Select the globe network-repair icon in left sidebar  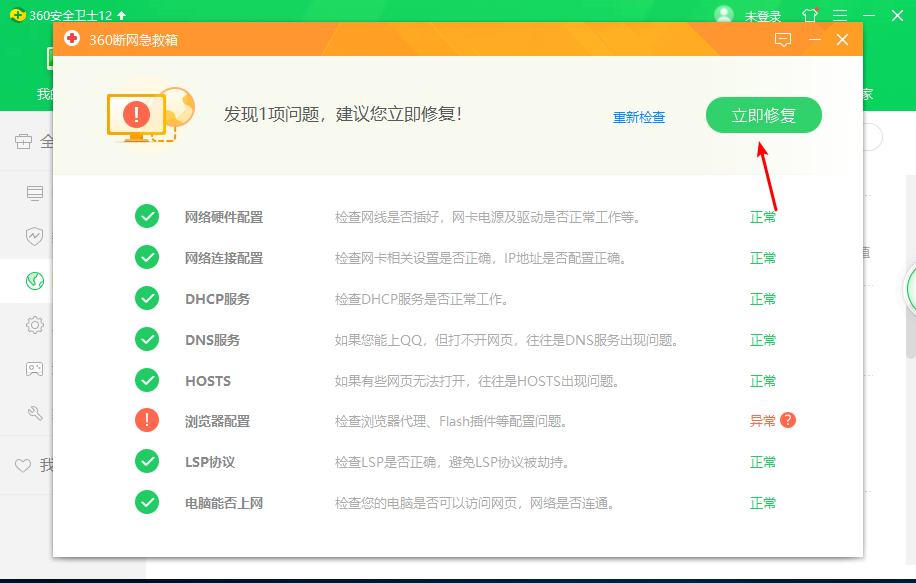tap(33, 281)
